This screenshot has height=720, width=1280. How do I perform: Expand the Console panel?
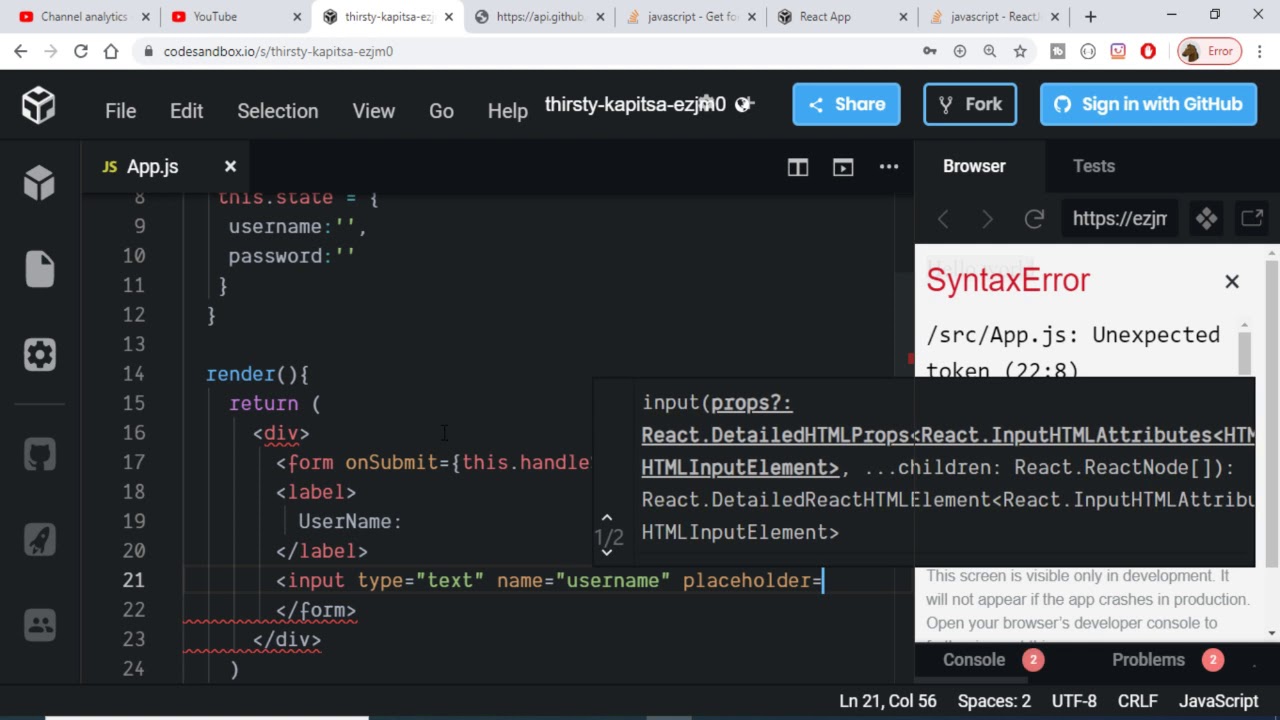[x=973, y=660]
